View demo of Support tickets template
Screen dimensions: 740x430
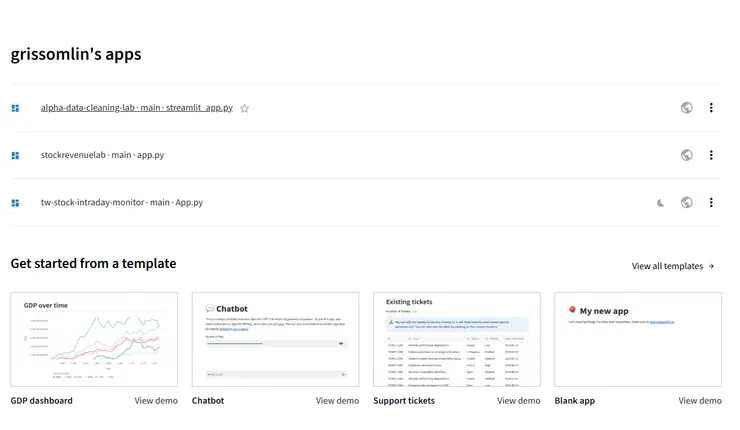519,400
